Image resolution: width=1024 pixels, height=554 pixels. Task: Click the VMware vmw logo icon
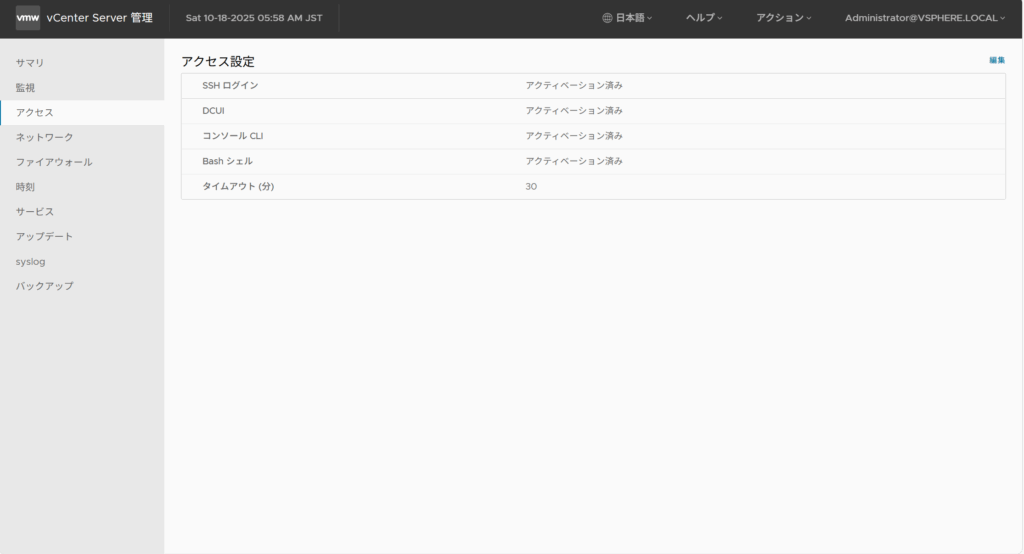point(28,18)
